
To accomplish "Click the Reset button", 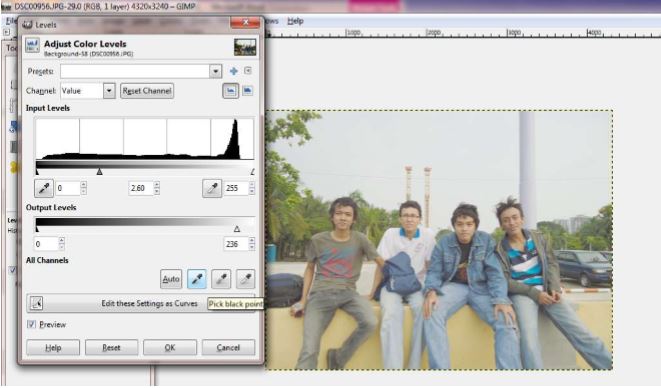I will point(111,348).
